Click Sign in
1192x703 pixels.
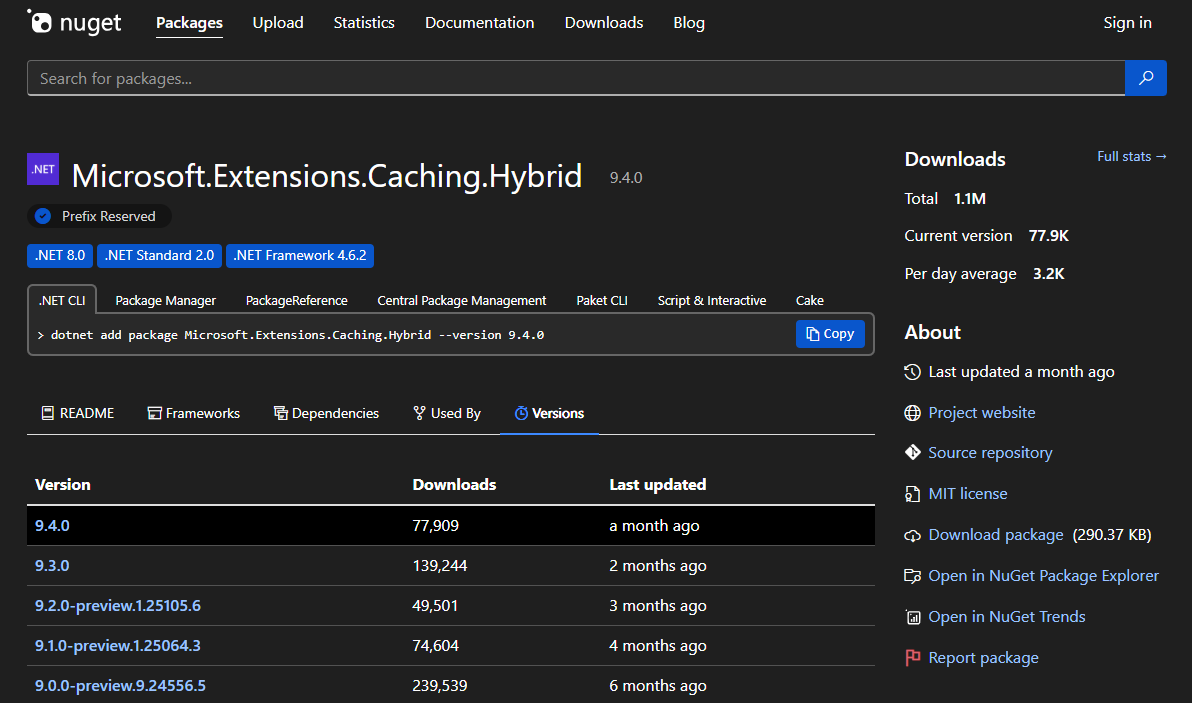tap(1127, 23)
